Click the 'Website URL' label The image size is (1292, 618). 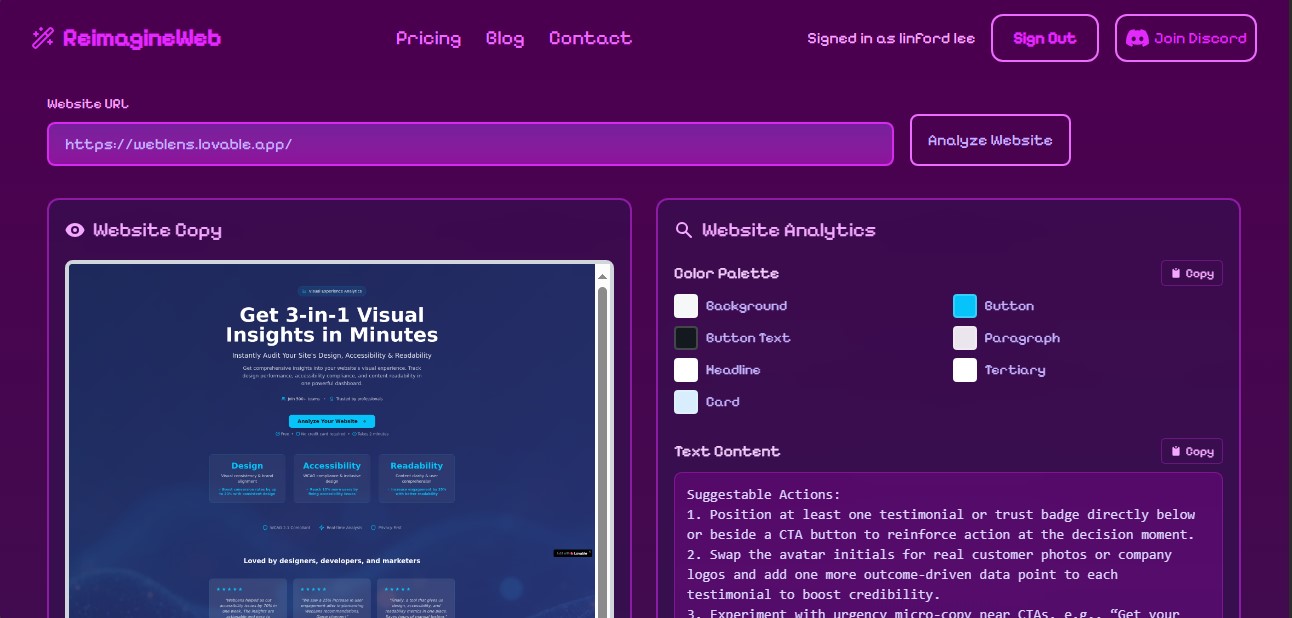(x=88, y=103)
